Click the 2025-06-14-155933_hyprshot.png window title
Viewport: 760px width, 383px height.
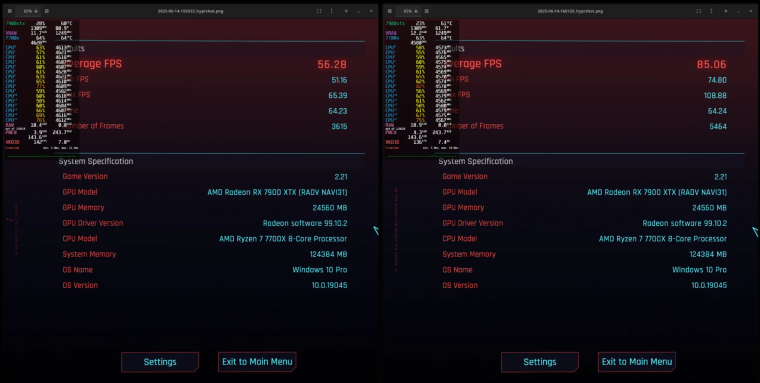point(190,11)
